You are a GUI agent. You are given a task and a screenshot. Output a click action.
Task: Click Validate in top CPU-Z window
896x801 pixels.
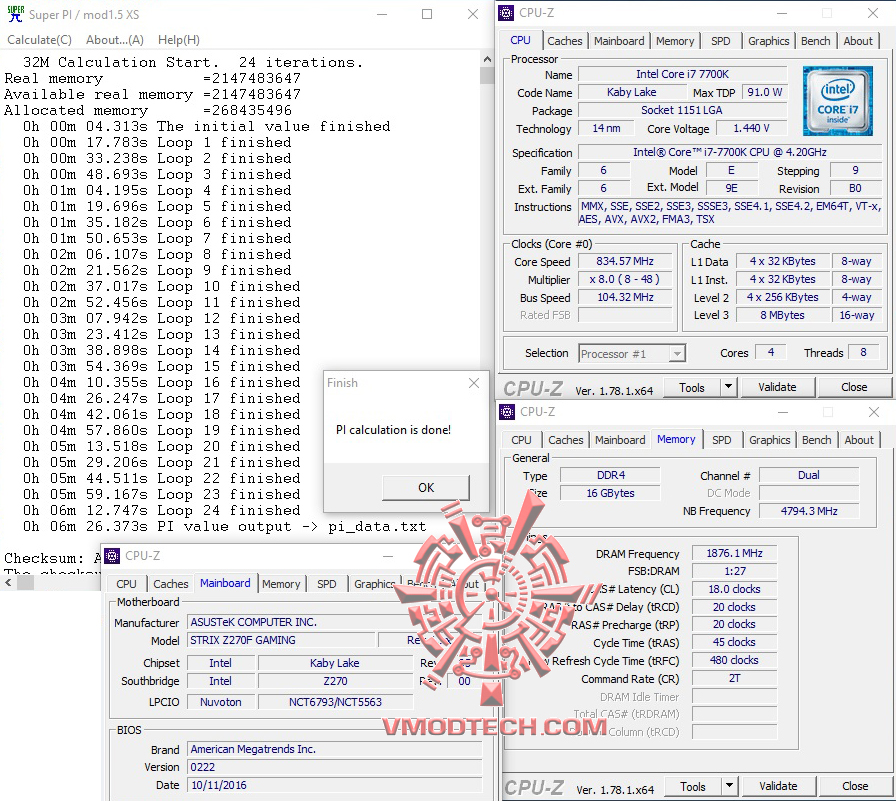click(777, 387)
